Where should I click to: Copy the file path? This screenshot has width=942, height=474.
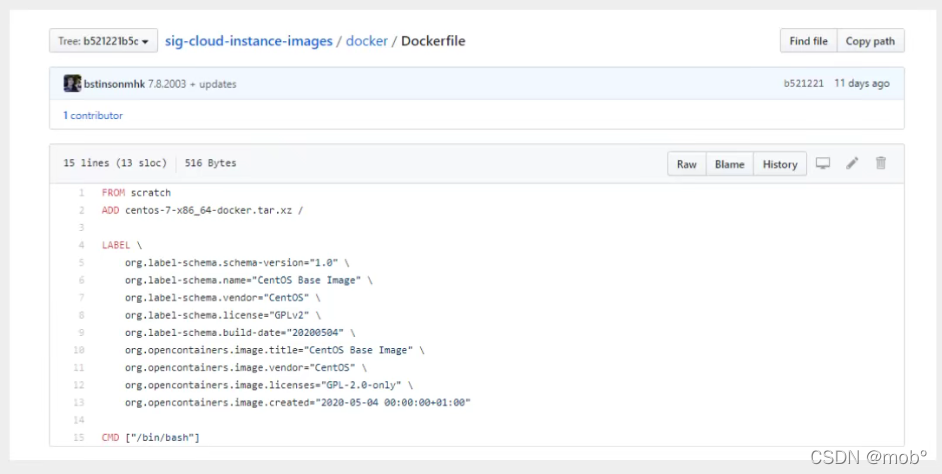tap(870, 41)
